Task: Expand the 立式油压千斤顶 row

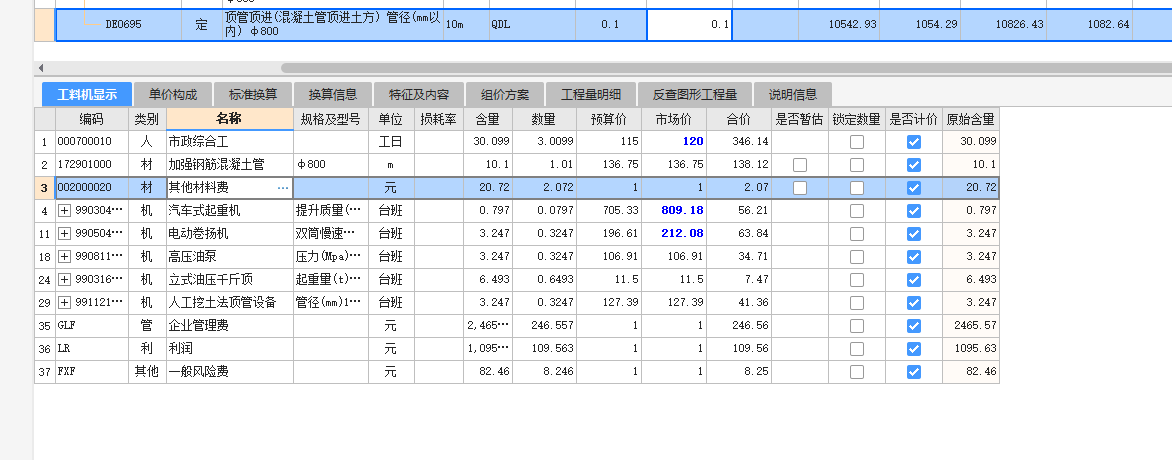Action: (x=64, y=280)
